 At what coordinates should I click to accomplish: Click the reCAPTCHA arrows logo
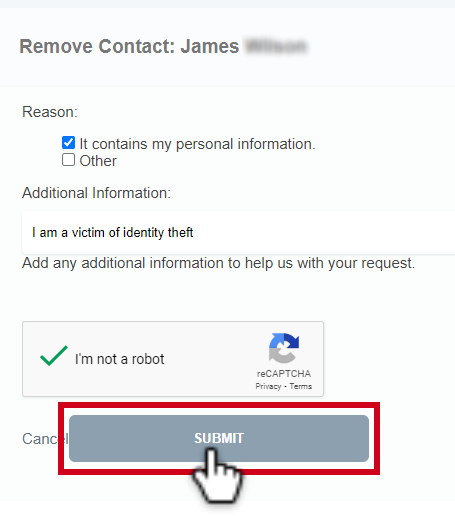click(284, 348)
